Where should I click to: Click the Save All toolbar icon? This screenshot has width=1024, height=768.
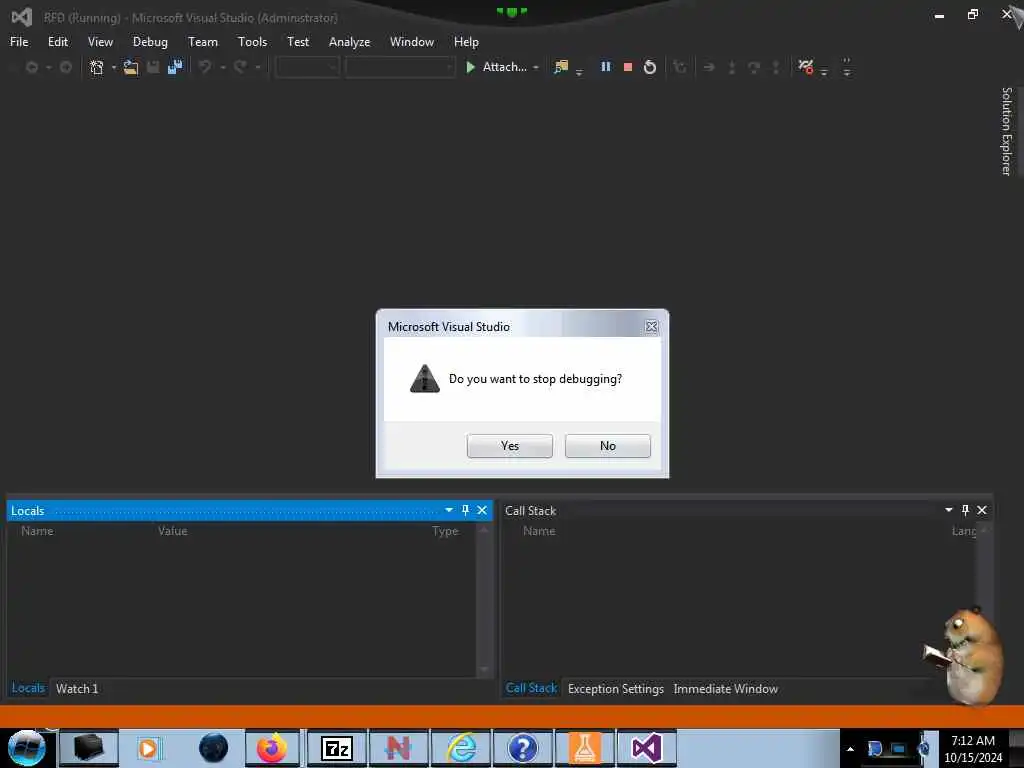pyautogui.click(x=175, y=67)
